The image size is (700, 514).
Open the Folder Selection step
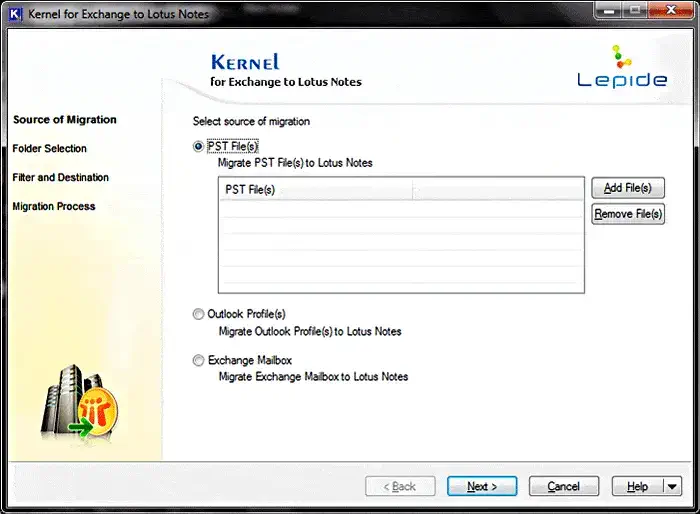click(50, 149)
